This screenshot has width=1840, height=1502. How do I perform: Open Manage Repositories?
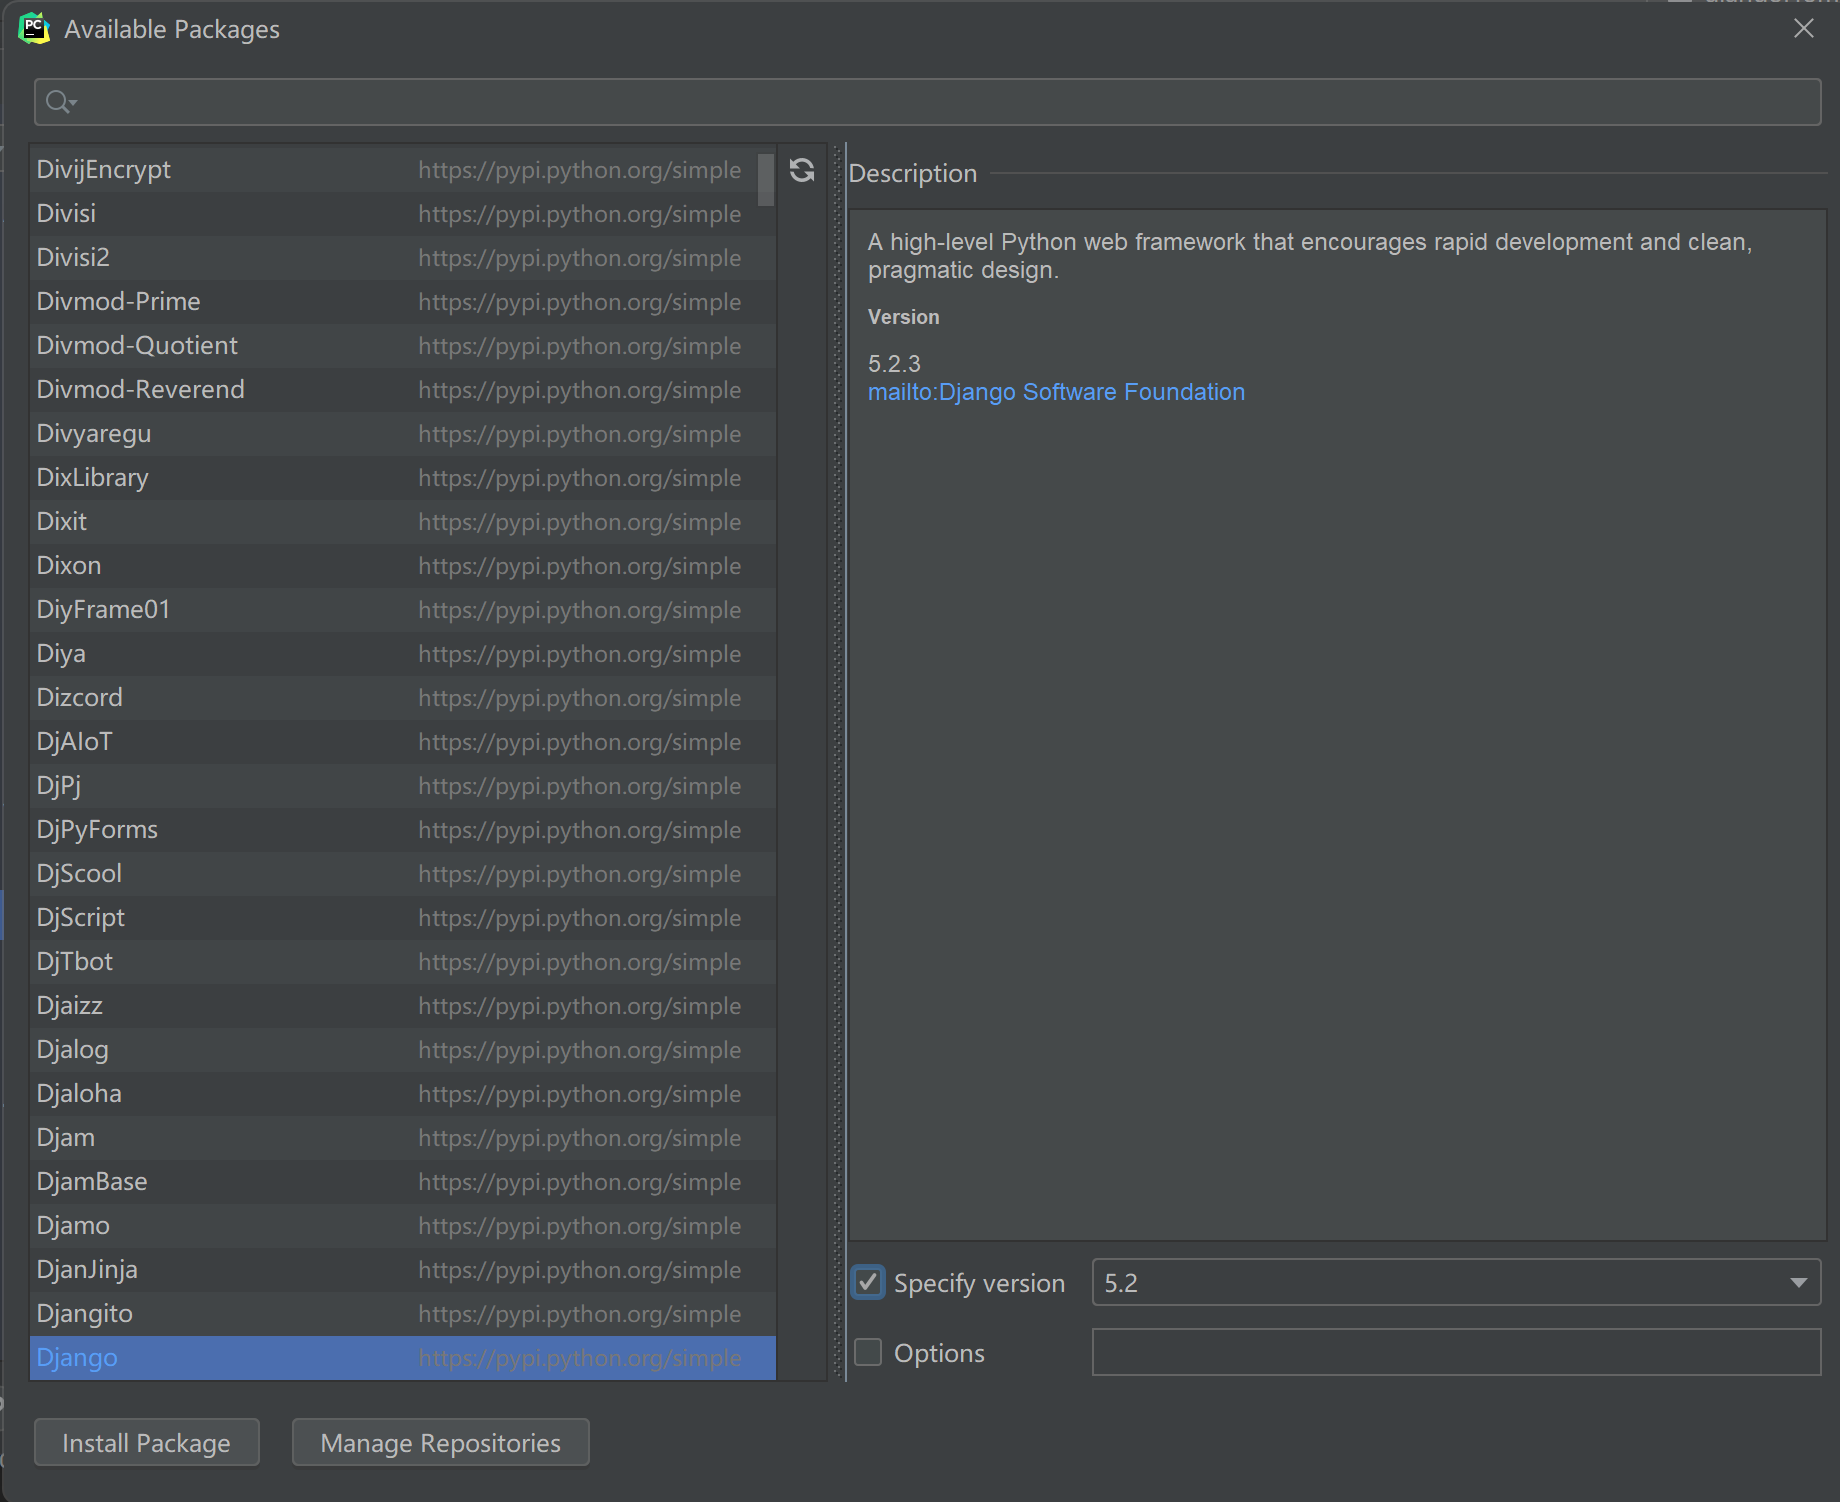[441, 1443]
